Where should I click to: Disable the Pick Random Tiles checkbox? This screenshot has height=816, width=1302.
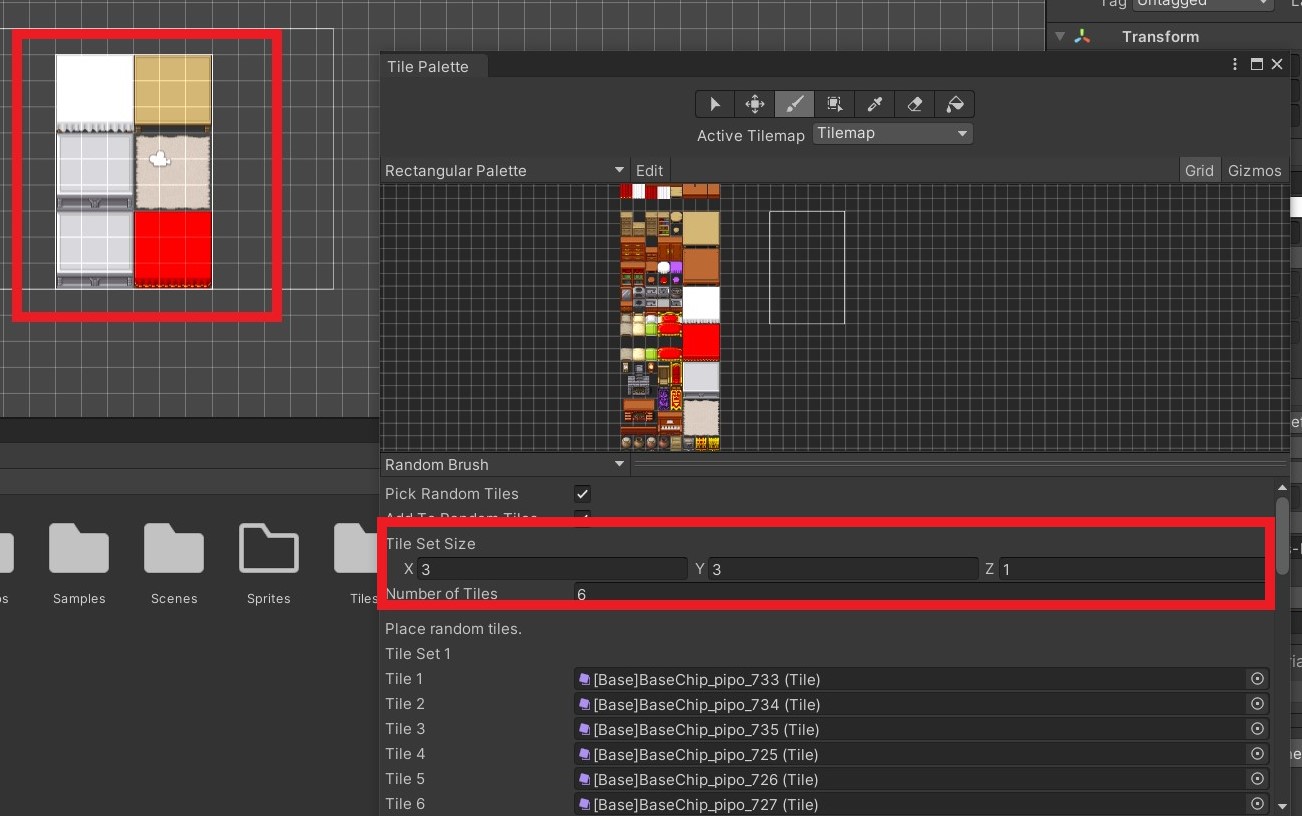tap(582, 493)
